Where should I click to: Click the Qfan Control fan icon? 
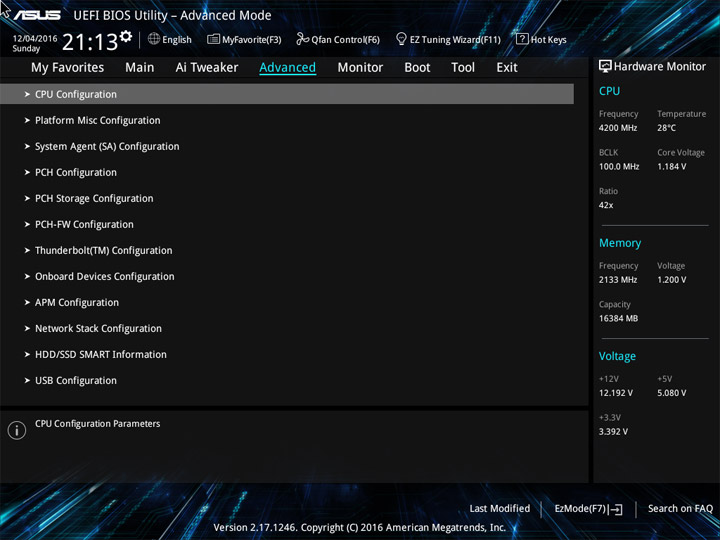tap(302, 39)
